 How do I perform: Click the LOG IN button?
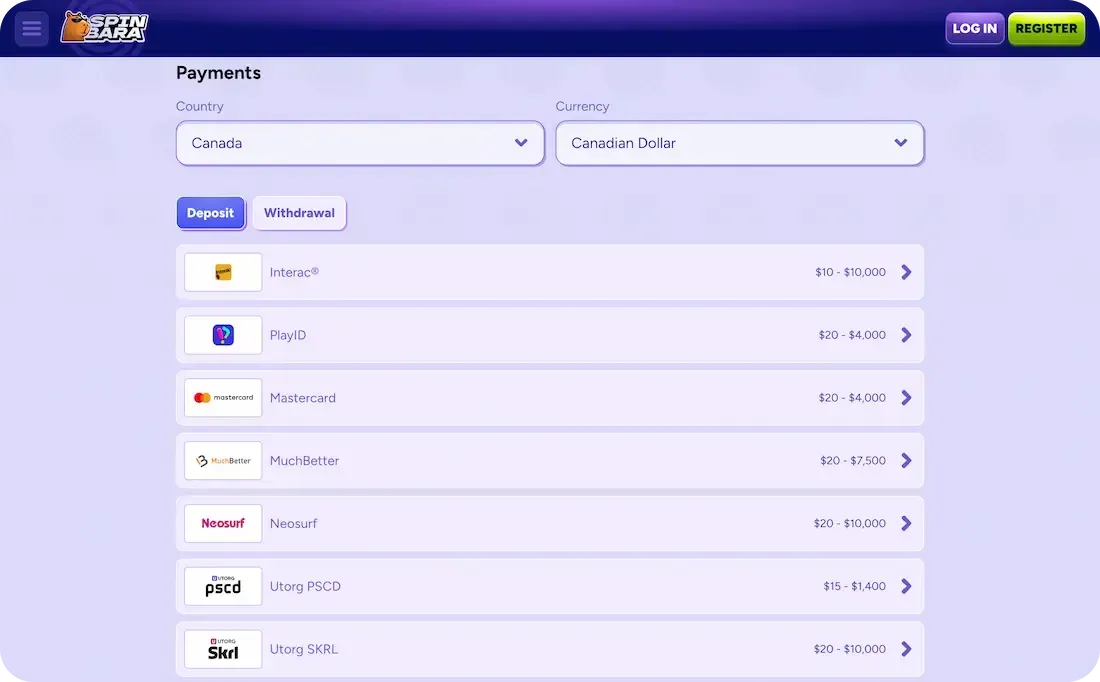click(974, 29)
